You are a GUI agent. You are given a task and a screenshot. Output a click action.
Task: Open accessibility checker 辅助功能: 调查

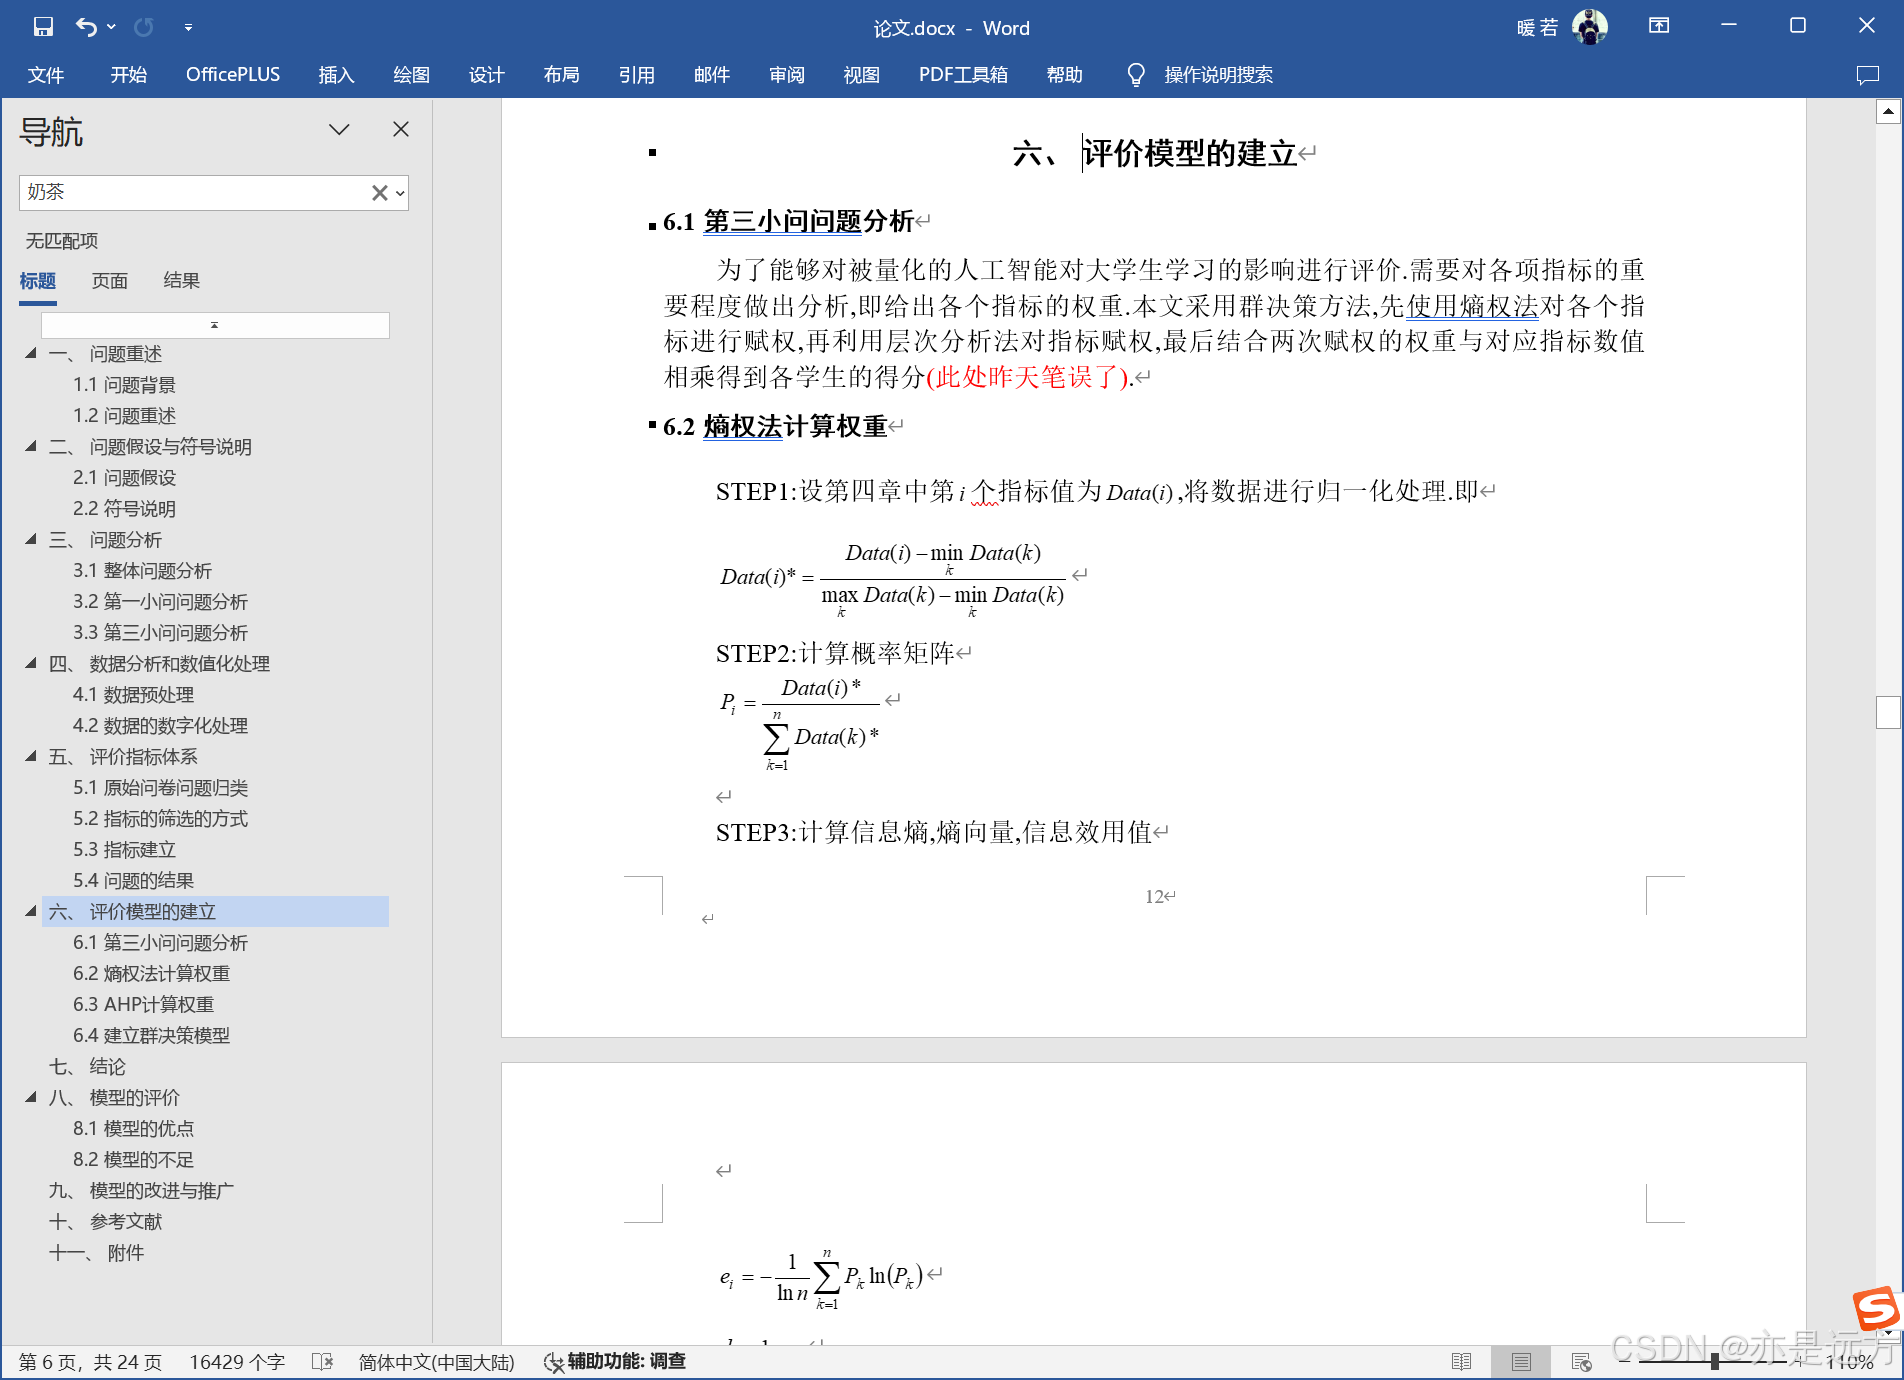click(x=615, y=1362)
